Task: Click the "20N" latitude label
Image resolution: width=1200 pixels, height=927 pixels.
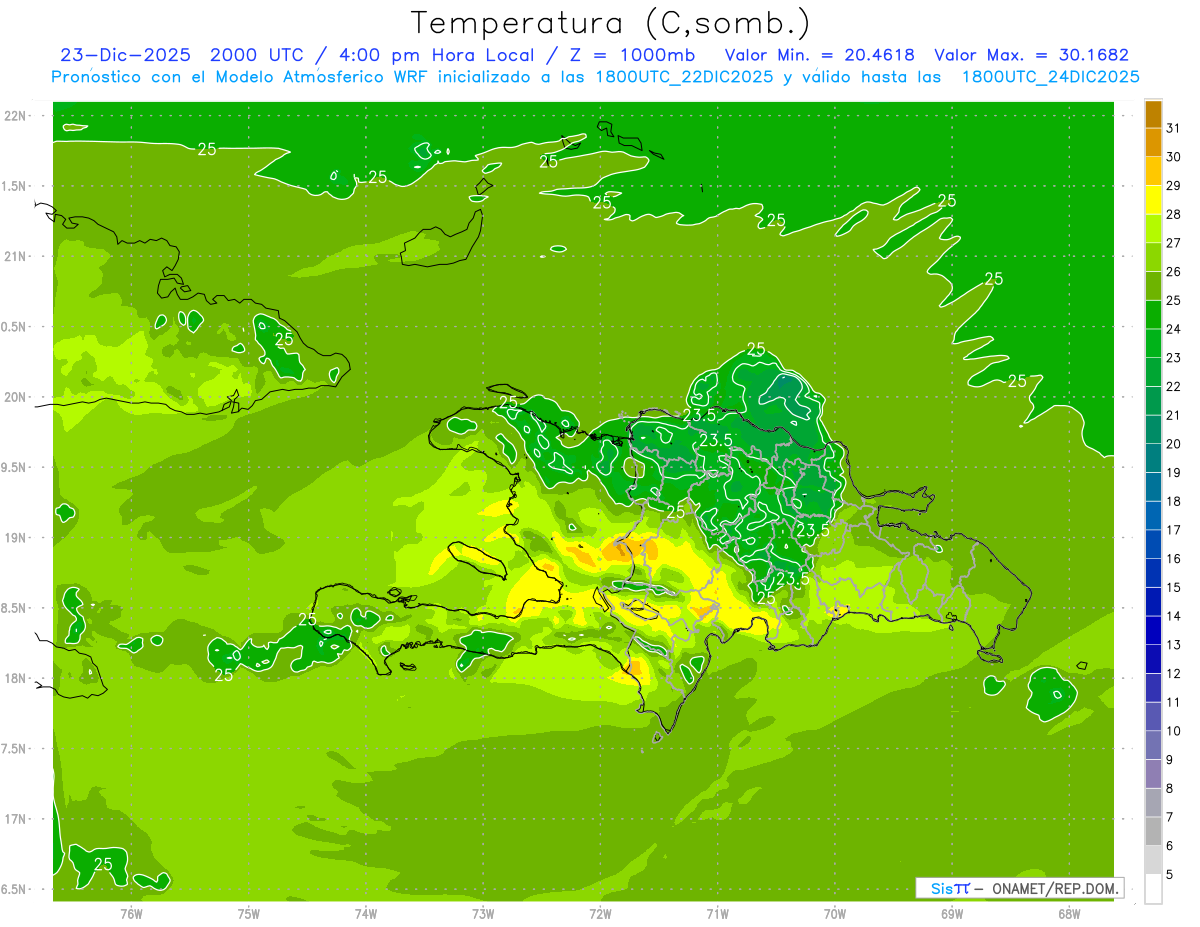Action: [14, 397]
